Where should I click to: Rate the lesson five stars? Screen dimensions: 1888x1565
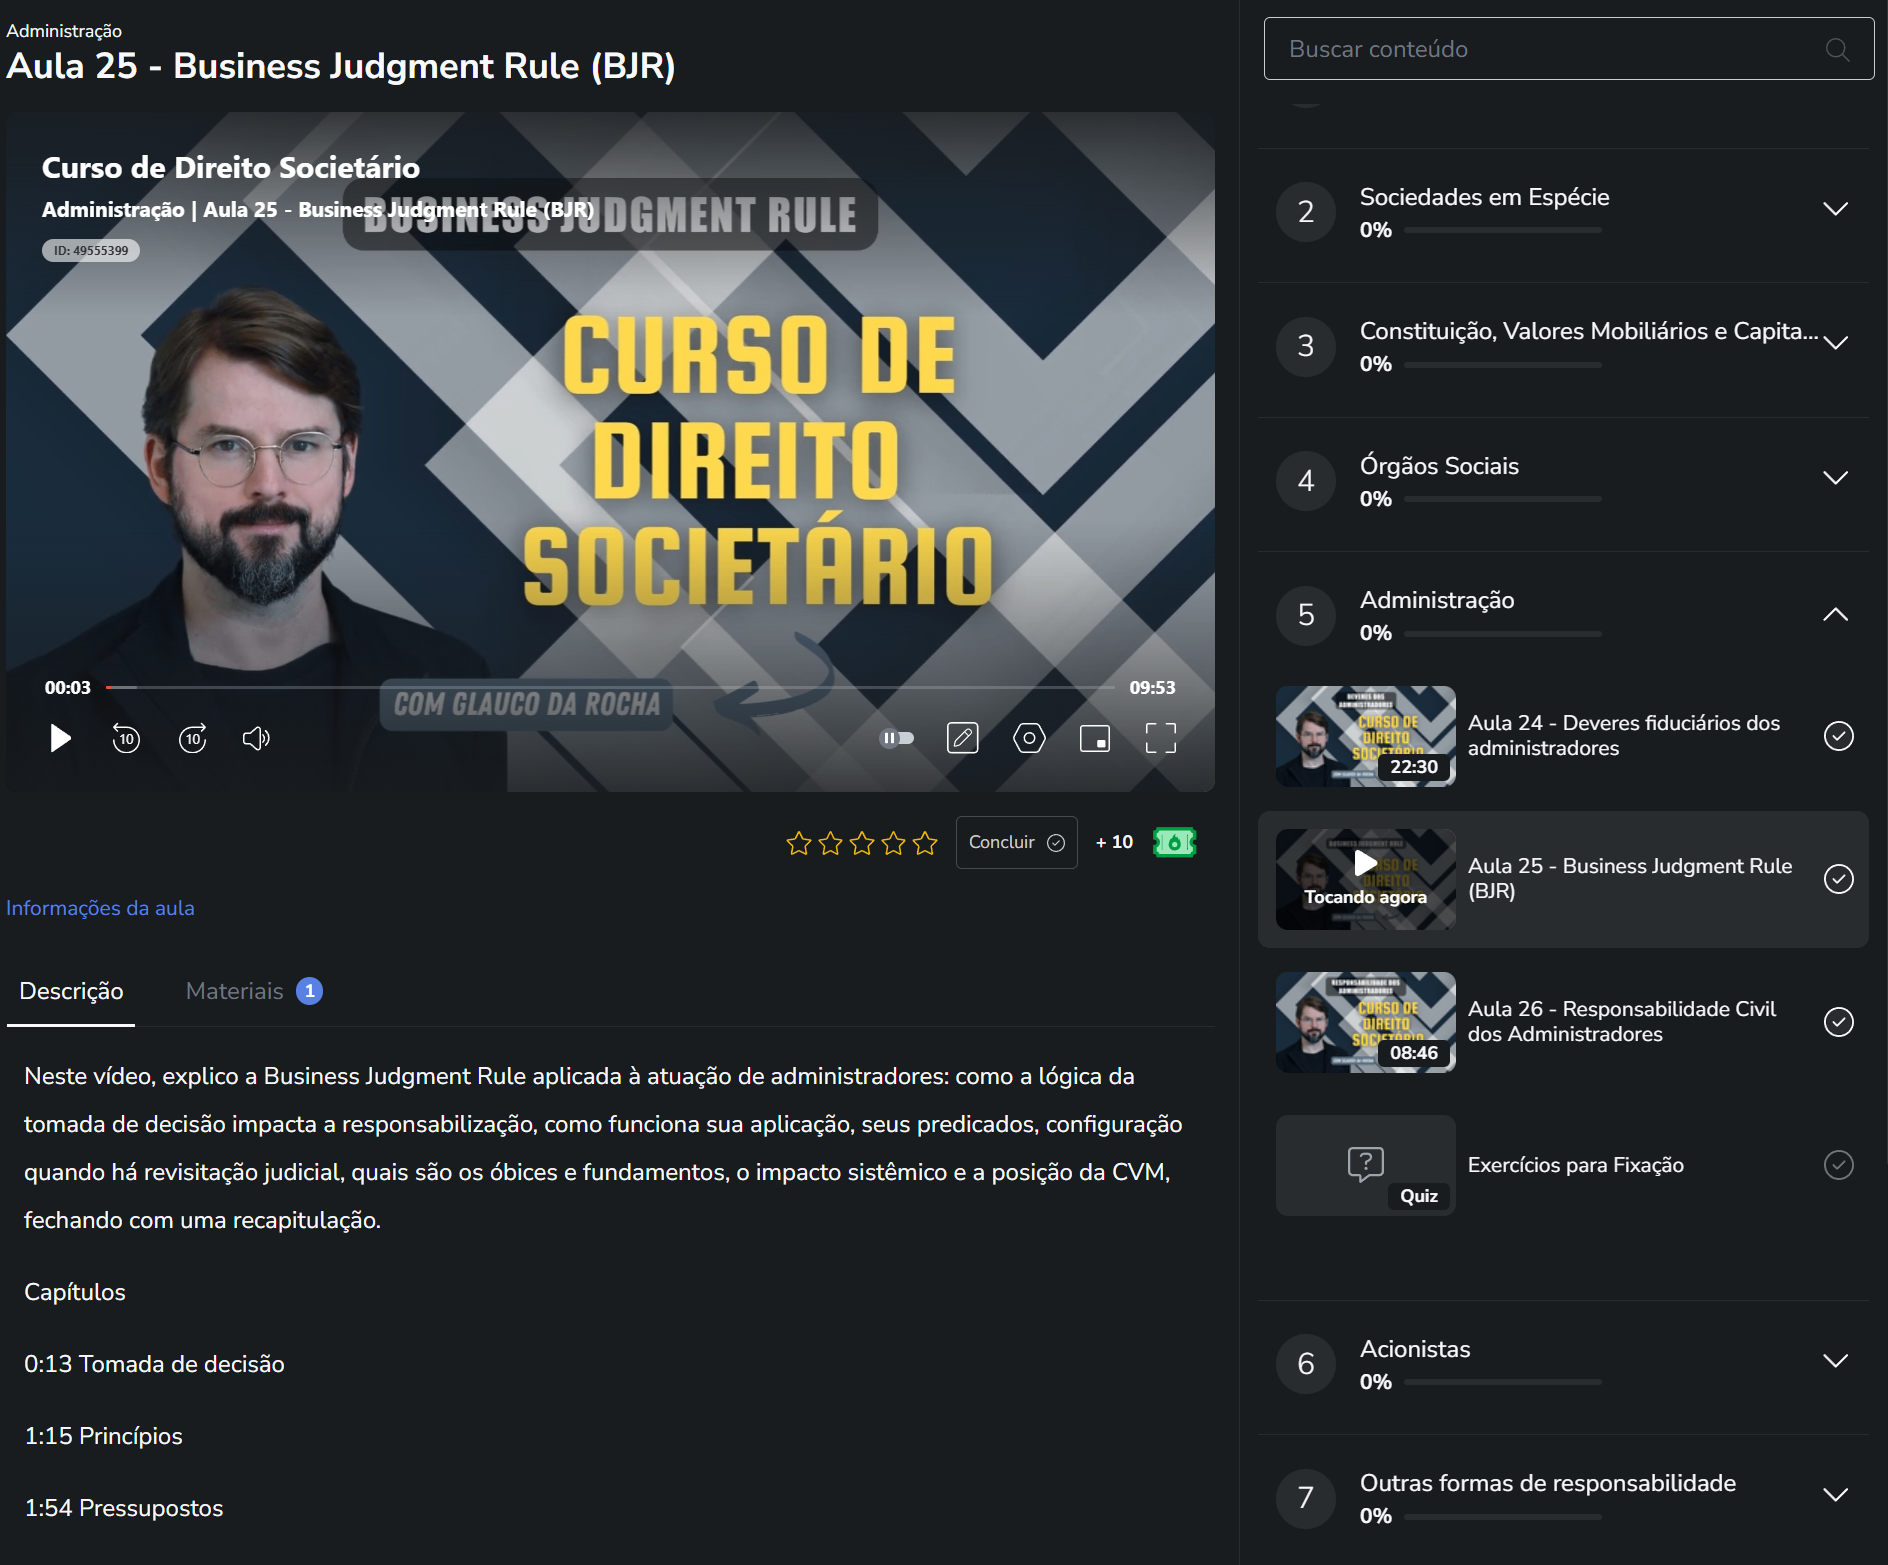(926, 843)
